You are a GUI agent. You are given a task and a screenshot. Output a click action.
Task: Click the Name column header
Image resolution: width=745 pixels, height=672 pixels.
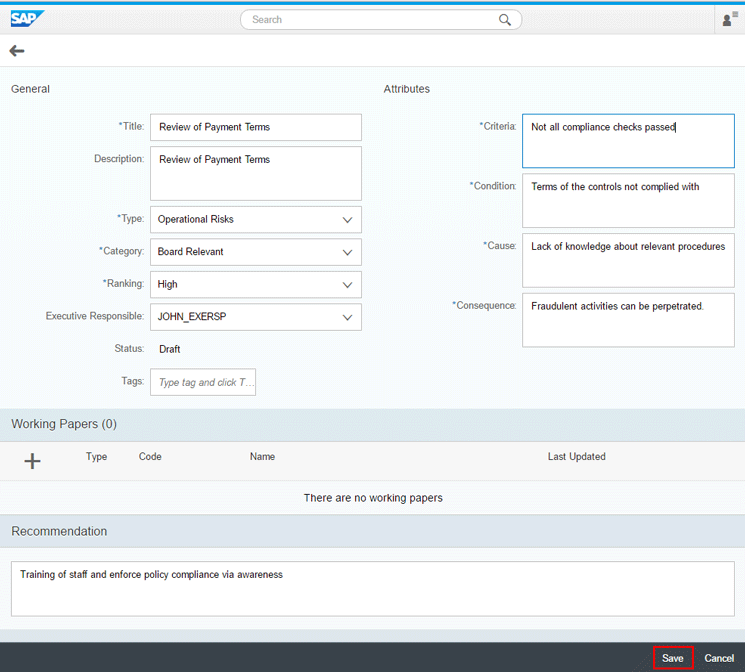click(x=262, y=456)
